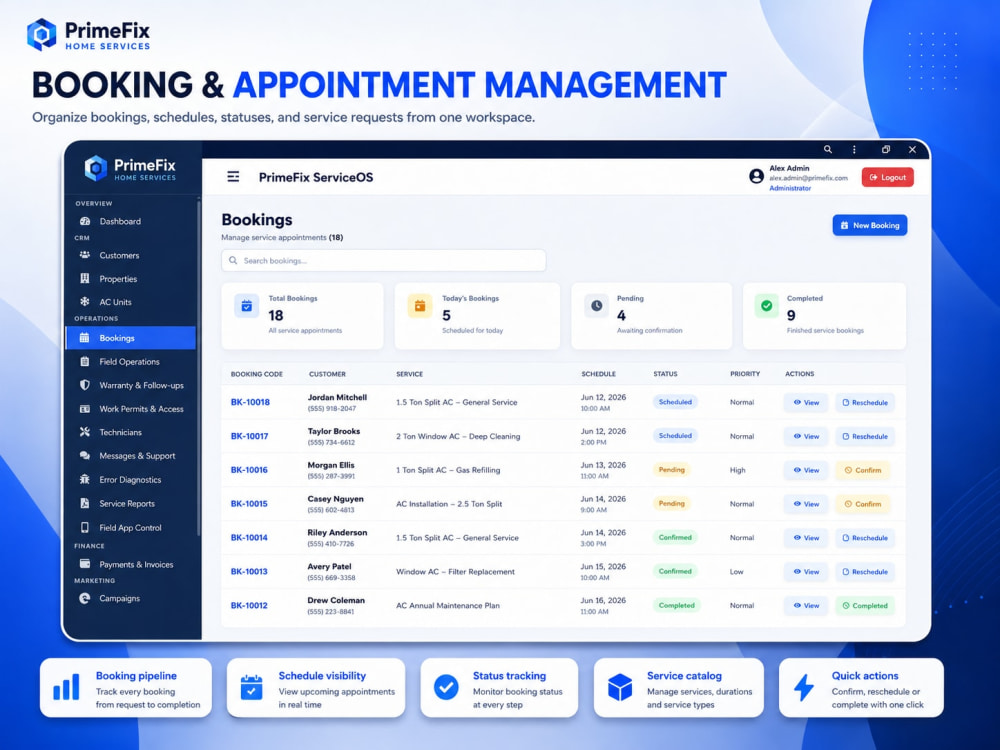The height and width of the screenshot is (750, 1000).
Task: Reschedule booking BK-10014
Action: point(865,538)
